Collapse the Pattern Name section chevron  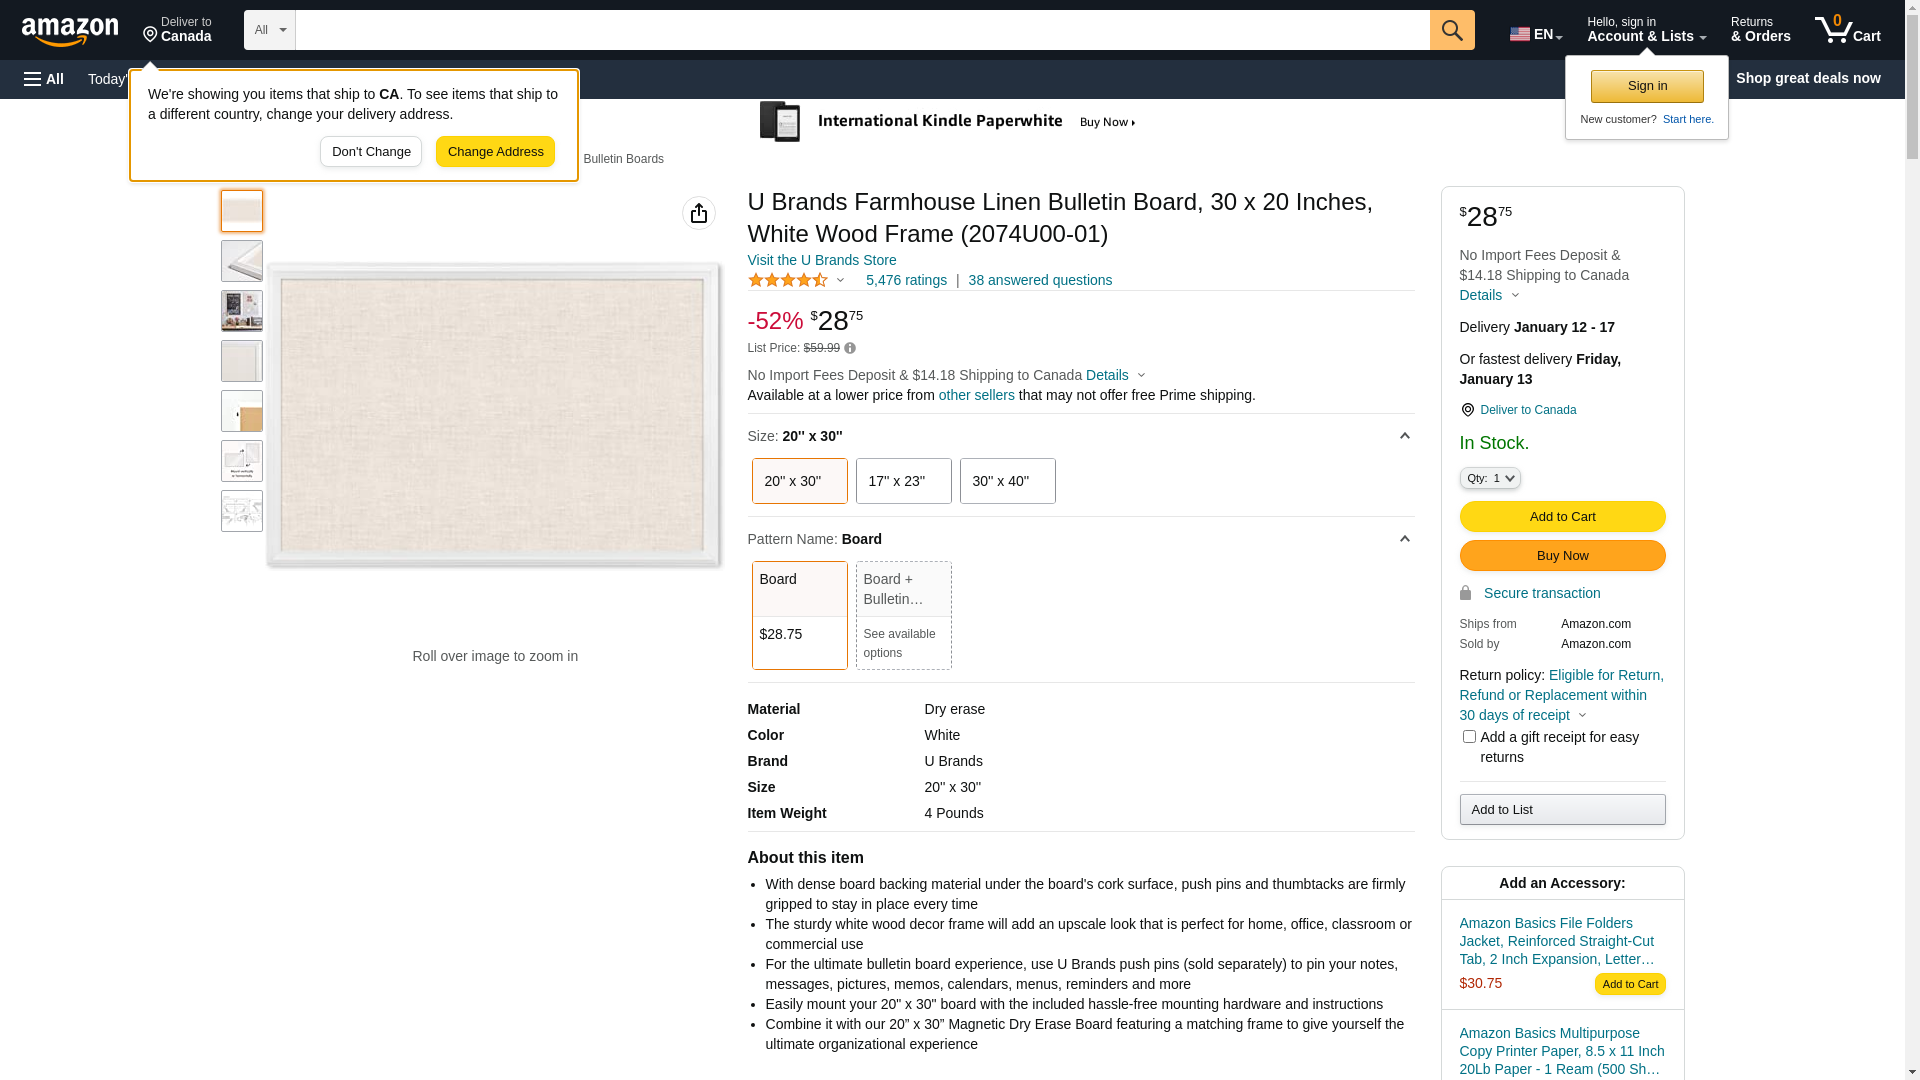[x=1404, y=539]
